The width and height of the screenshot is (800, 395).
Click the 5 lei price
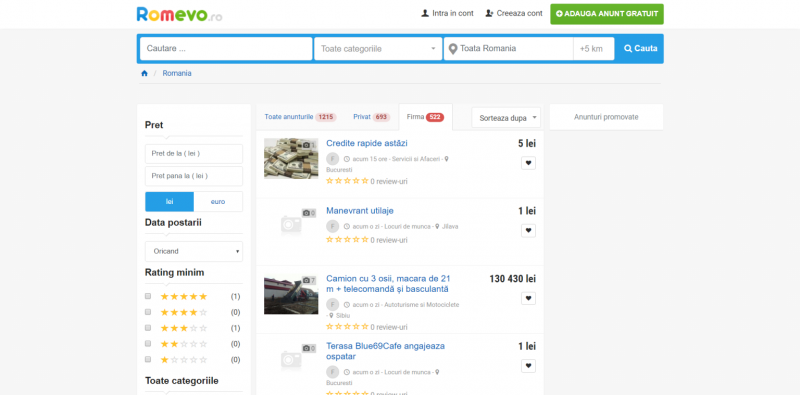[527, 144]
